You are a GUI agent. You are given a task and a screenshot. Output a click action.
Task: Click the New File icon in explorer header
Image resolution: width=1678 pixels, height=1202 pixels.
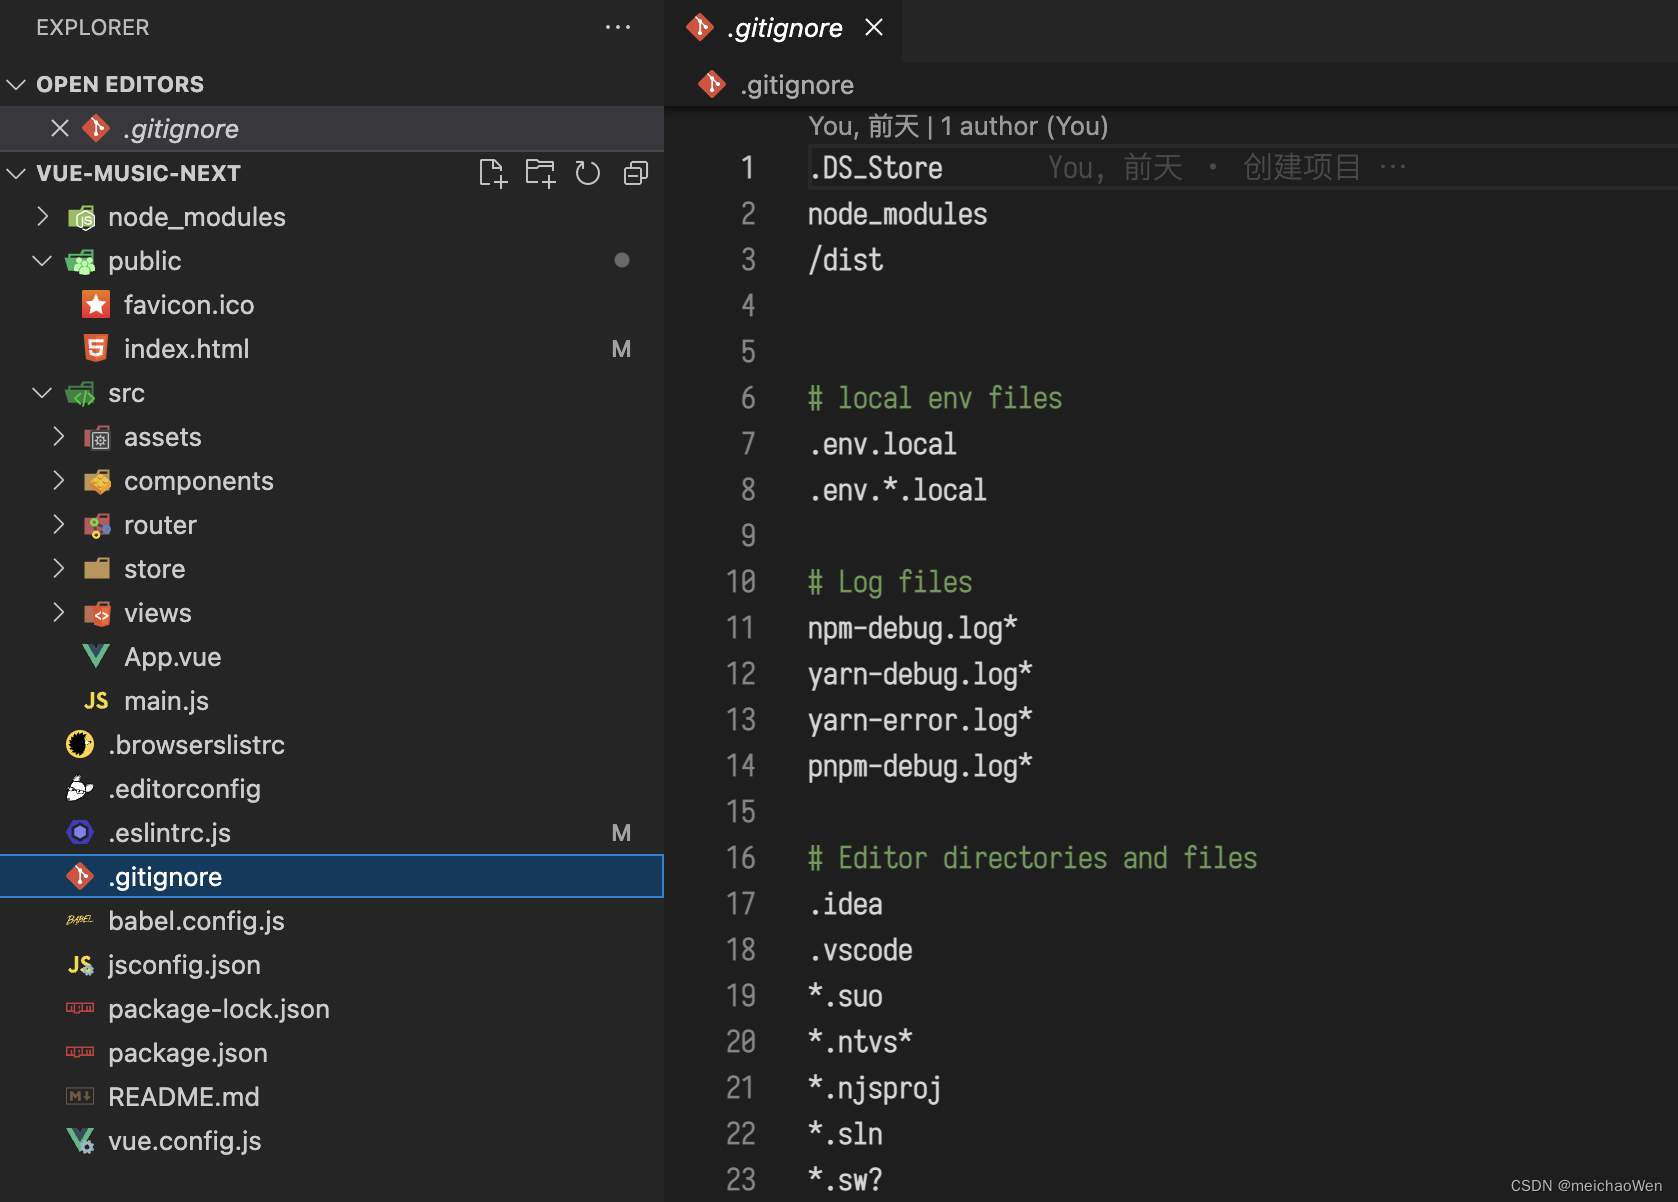[x=493, y=173]
